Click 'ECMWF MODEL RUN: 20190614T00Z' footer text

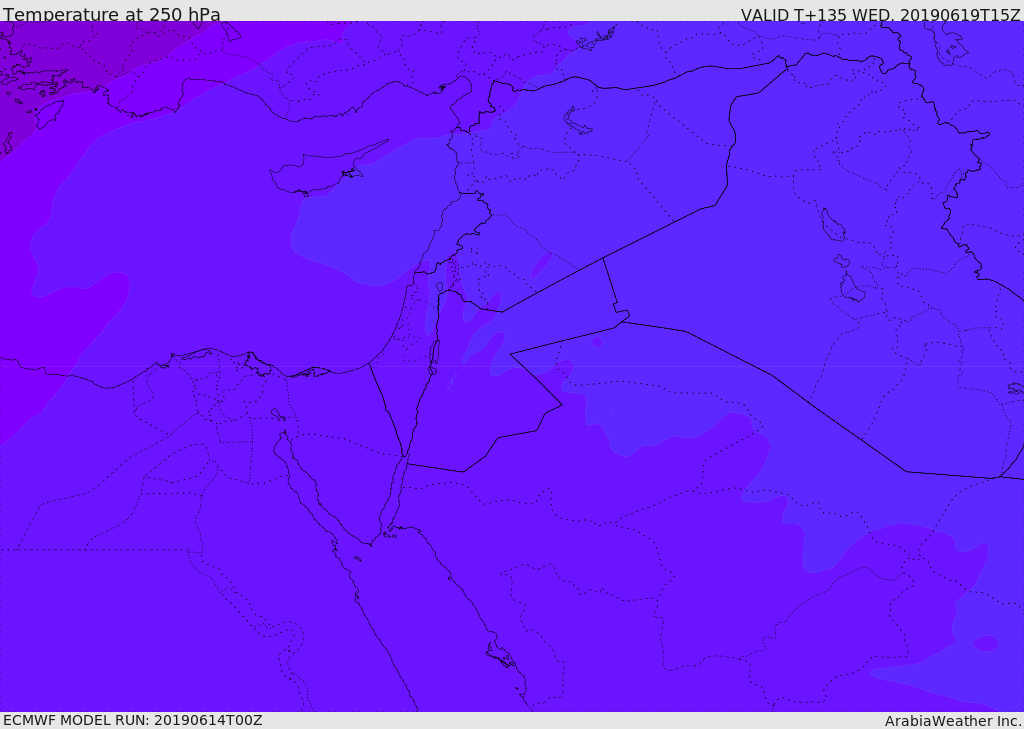133,720
